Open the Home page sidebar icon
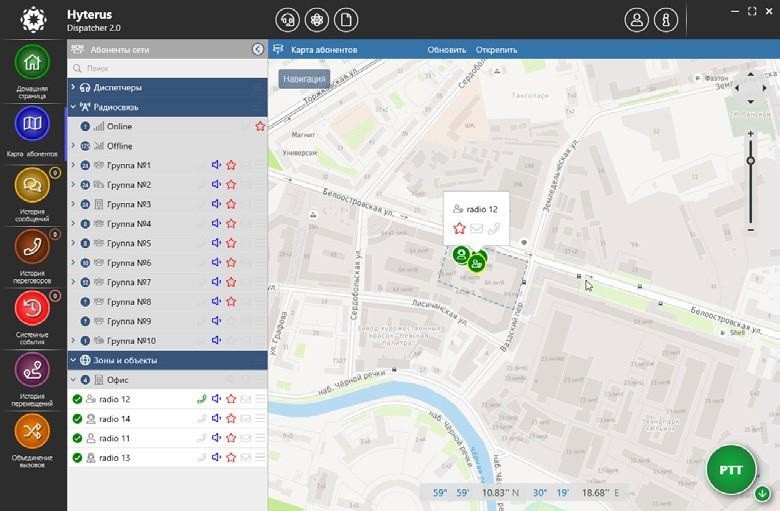Screen dimensions: 780x511 32,62
